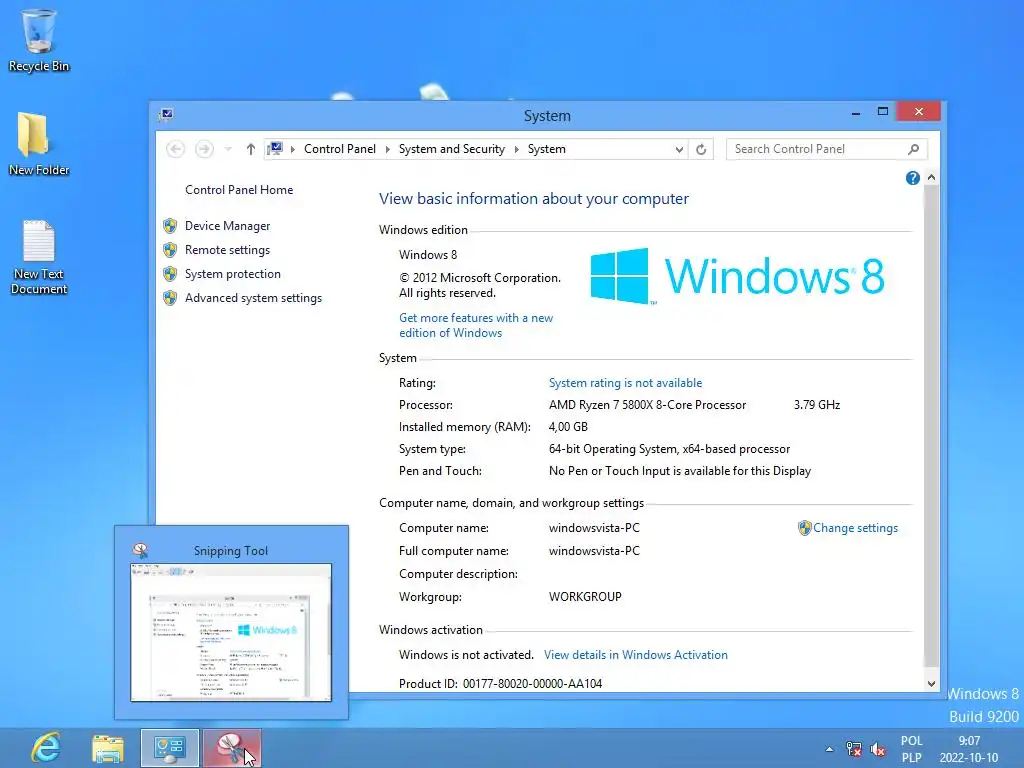Click the Advanced system settings shield icon
Image resolution: width=1024 pixels, height=768 pixels.
pyautogui.click(x=170, y=298)
